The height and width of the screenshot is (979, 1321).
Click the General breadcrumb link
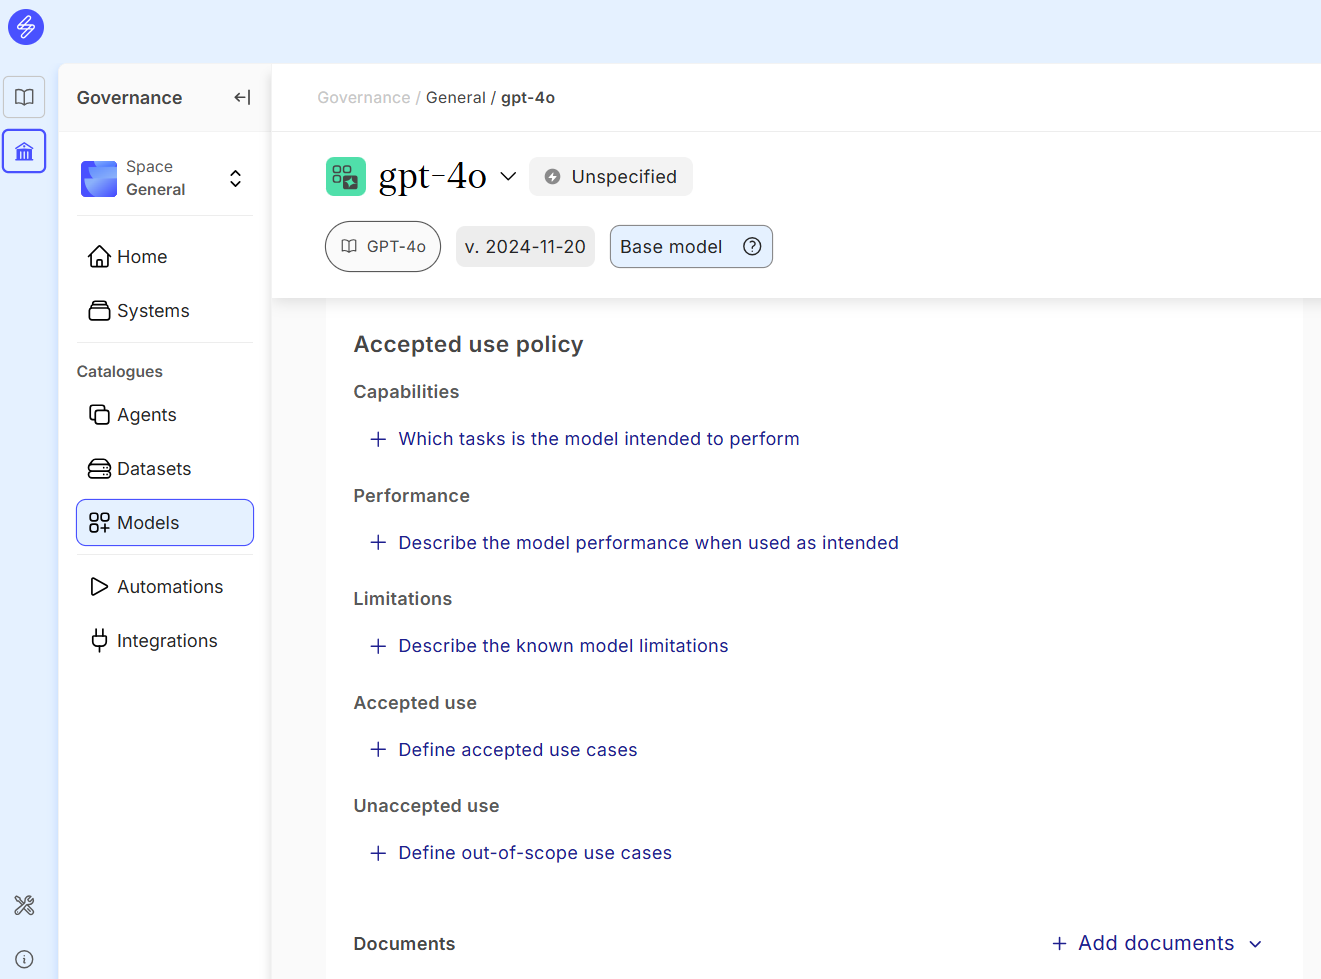coord(455,98)
